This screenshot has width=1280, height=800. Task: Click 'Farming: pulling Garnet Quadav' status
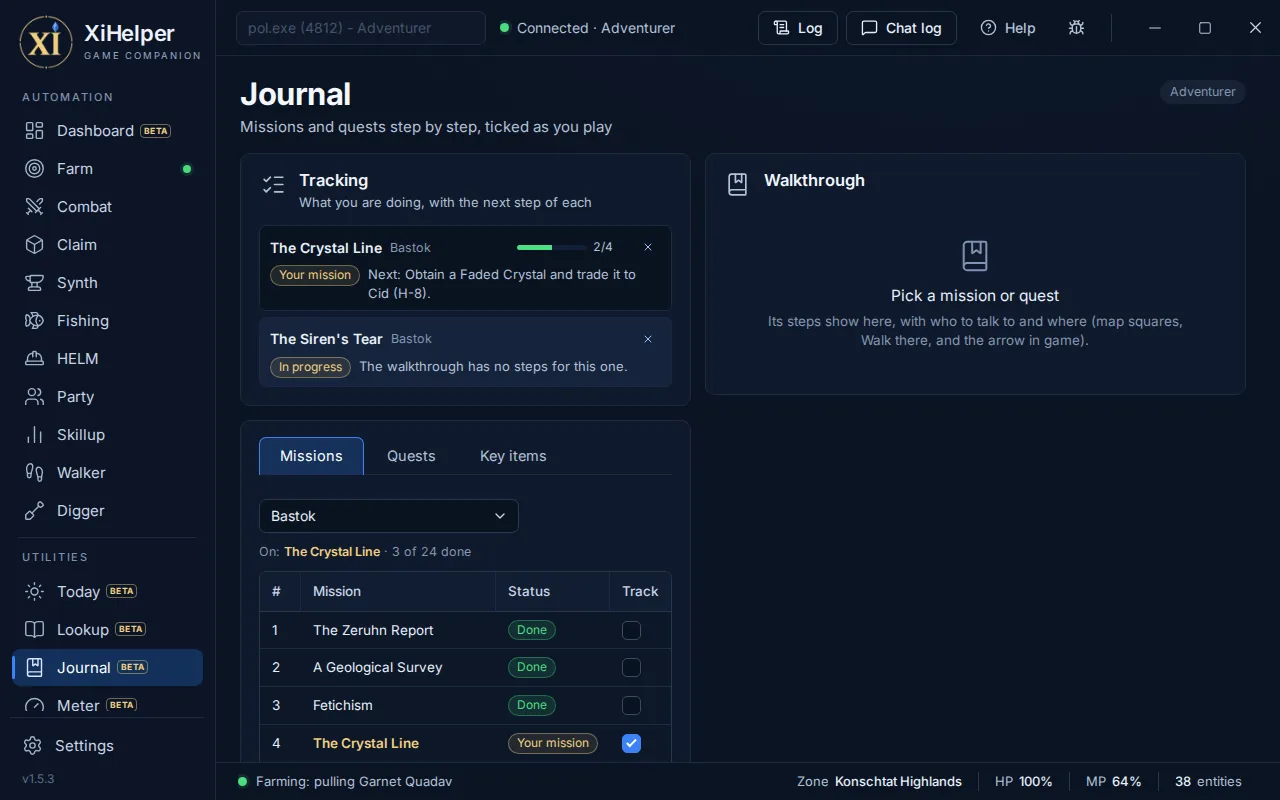tap(345, 782)
